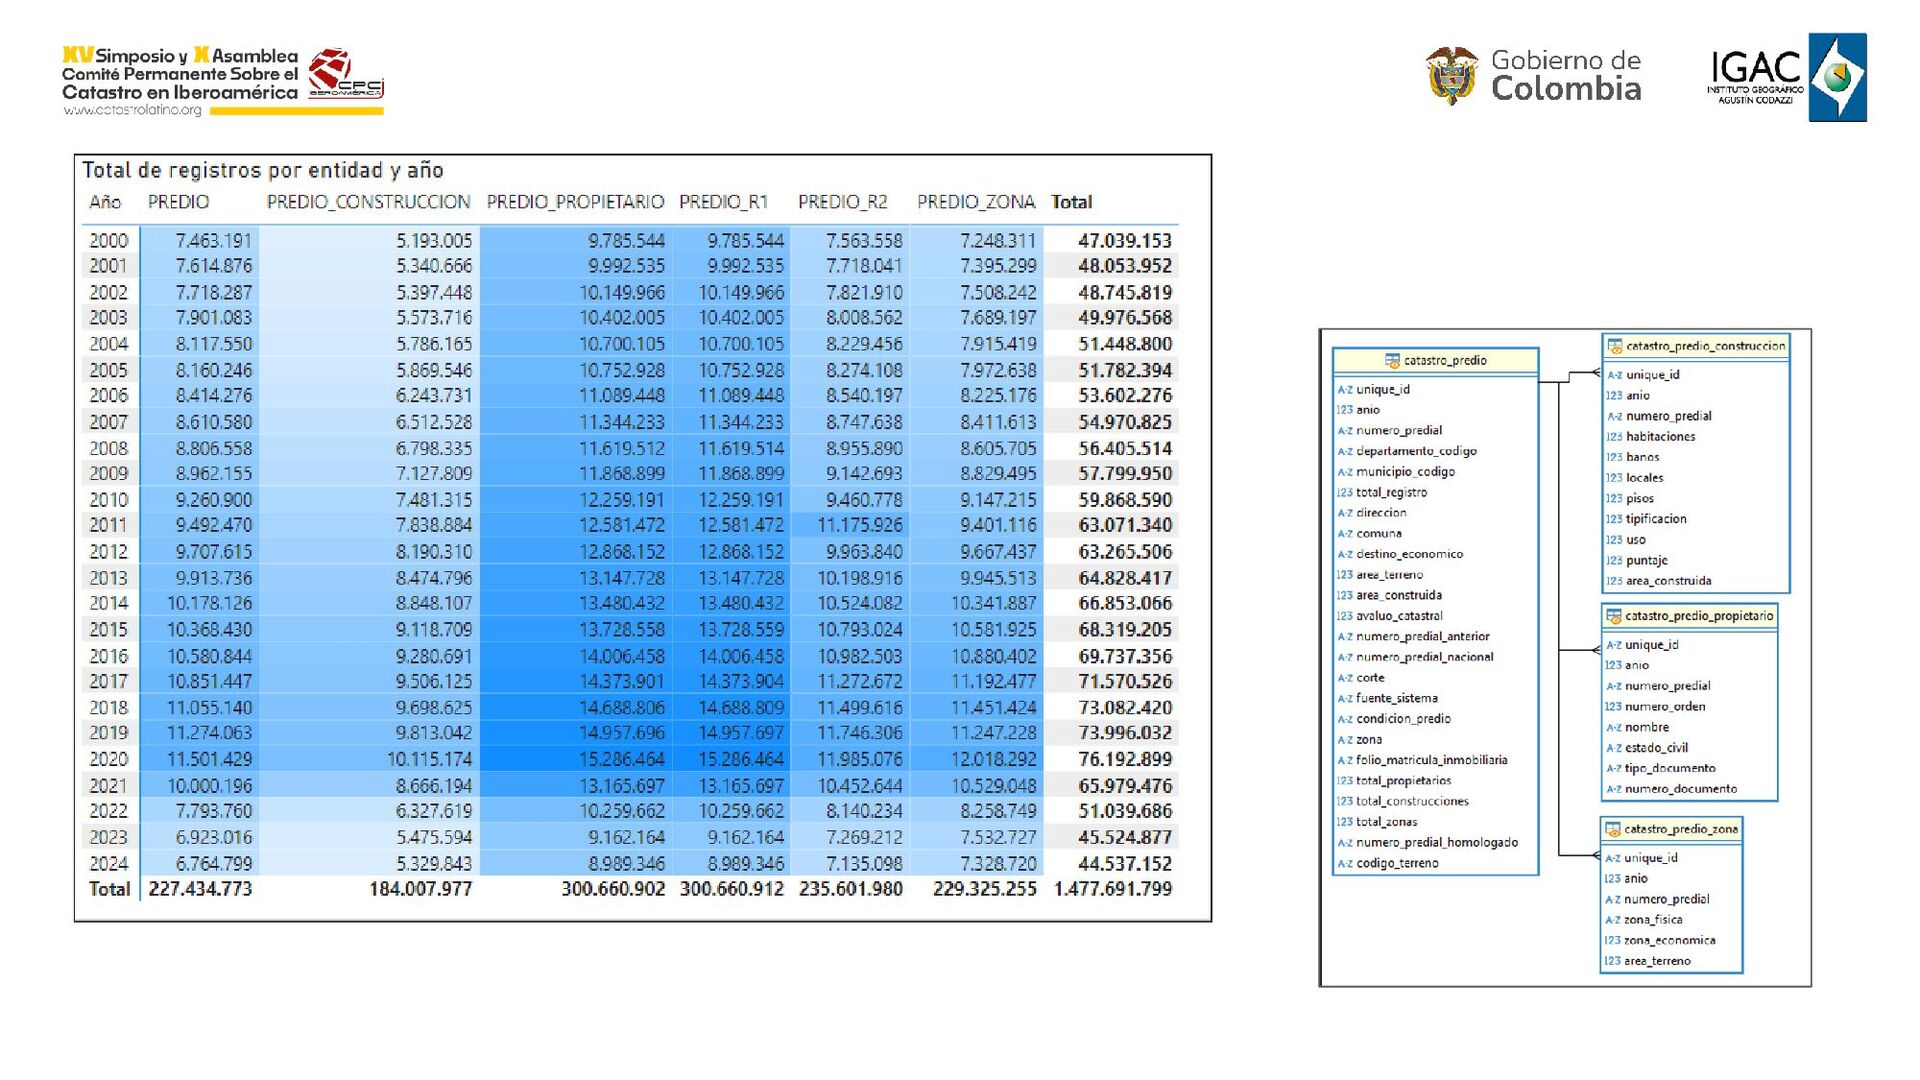Click grand total 1.477.691.799
This screenshot has width=1920, height=1080.
click(x=1112, y=889)
